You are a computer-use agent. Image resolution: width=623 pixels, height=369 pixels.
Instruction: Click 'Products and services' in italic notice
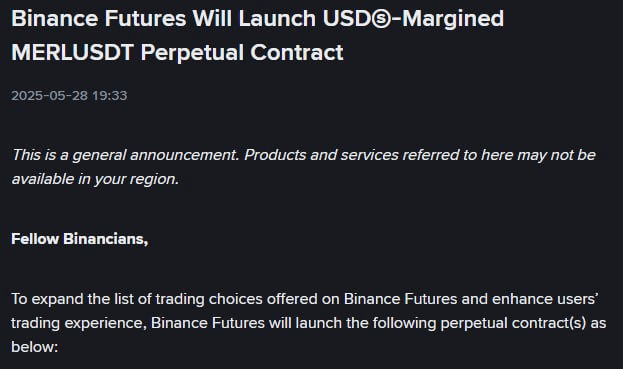[x=321, y=155]
